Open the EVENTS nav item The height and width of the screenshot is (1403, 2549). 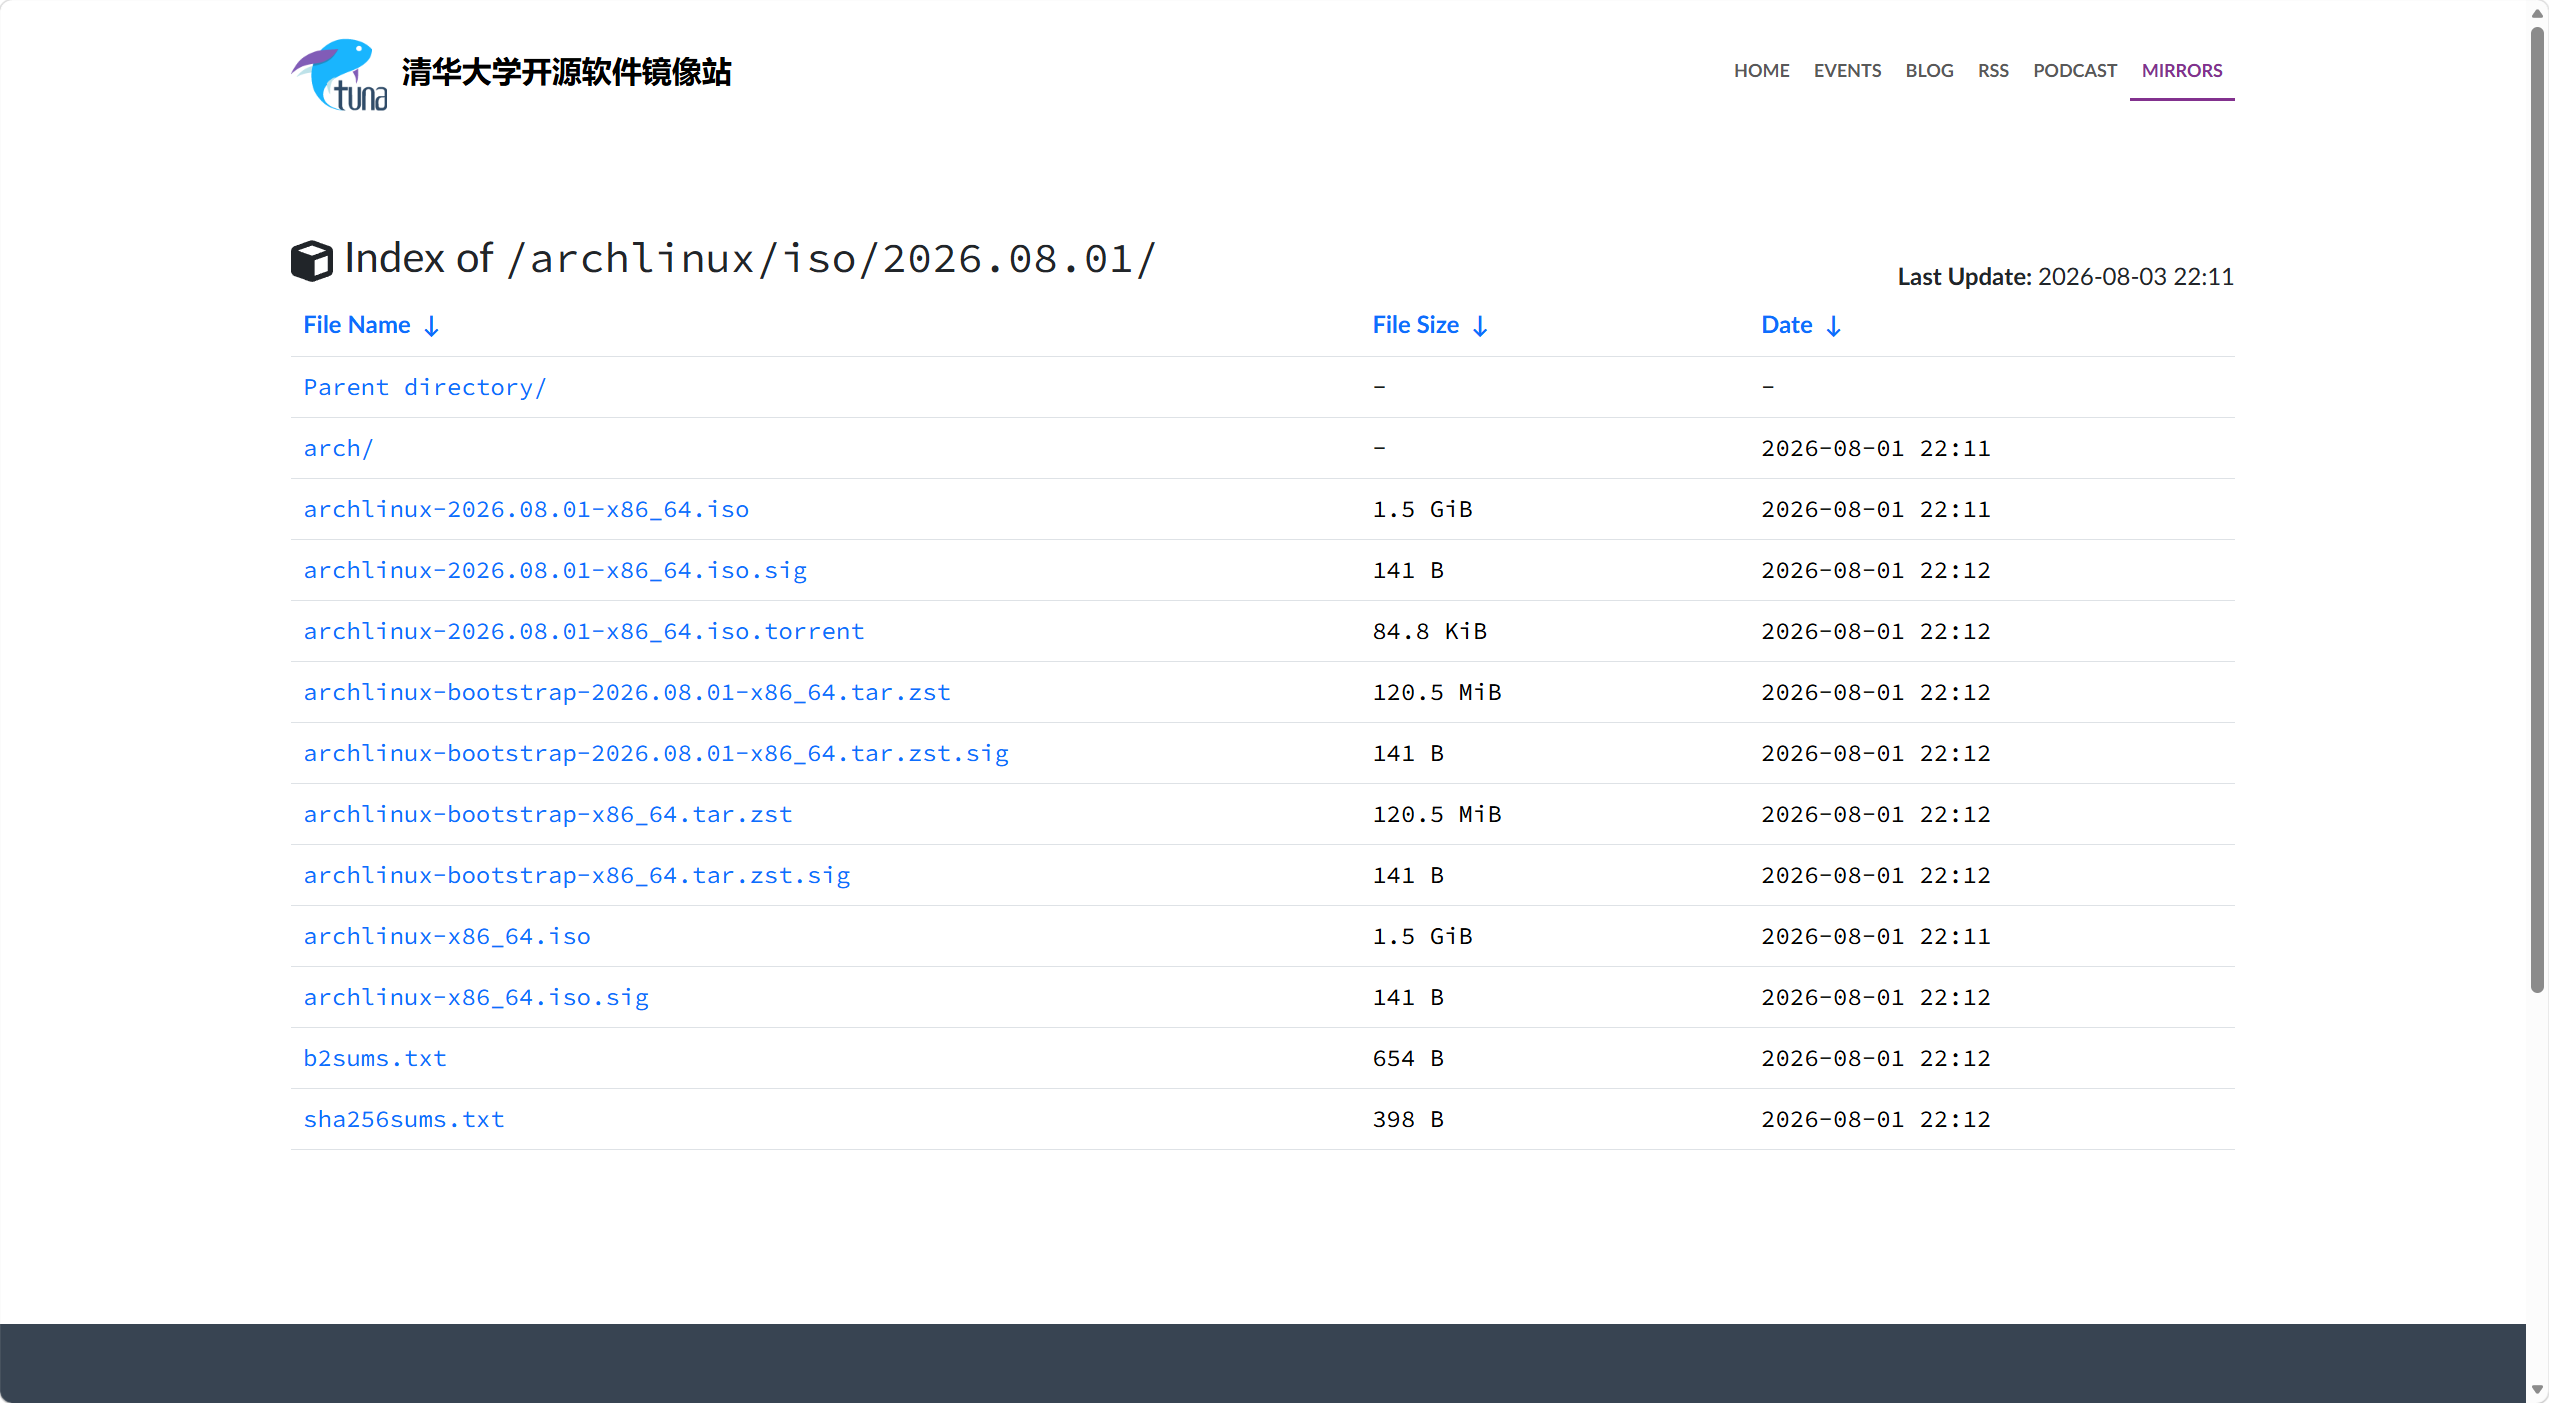[x=1847, y=71]
